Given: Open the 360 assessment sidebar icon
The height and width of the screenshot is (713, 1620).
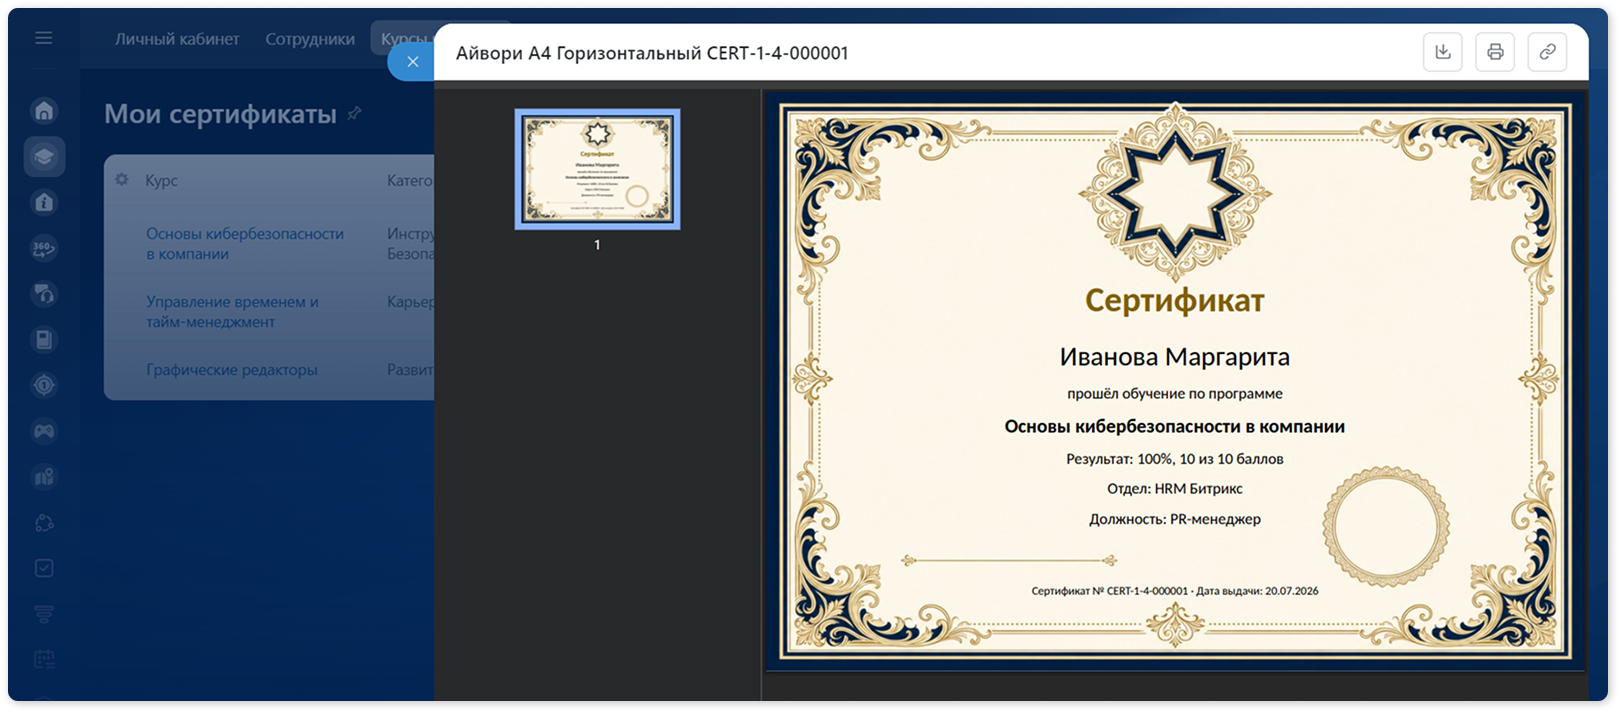Looking at the screenshot, I should coord(44,248).
